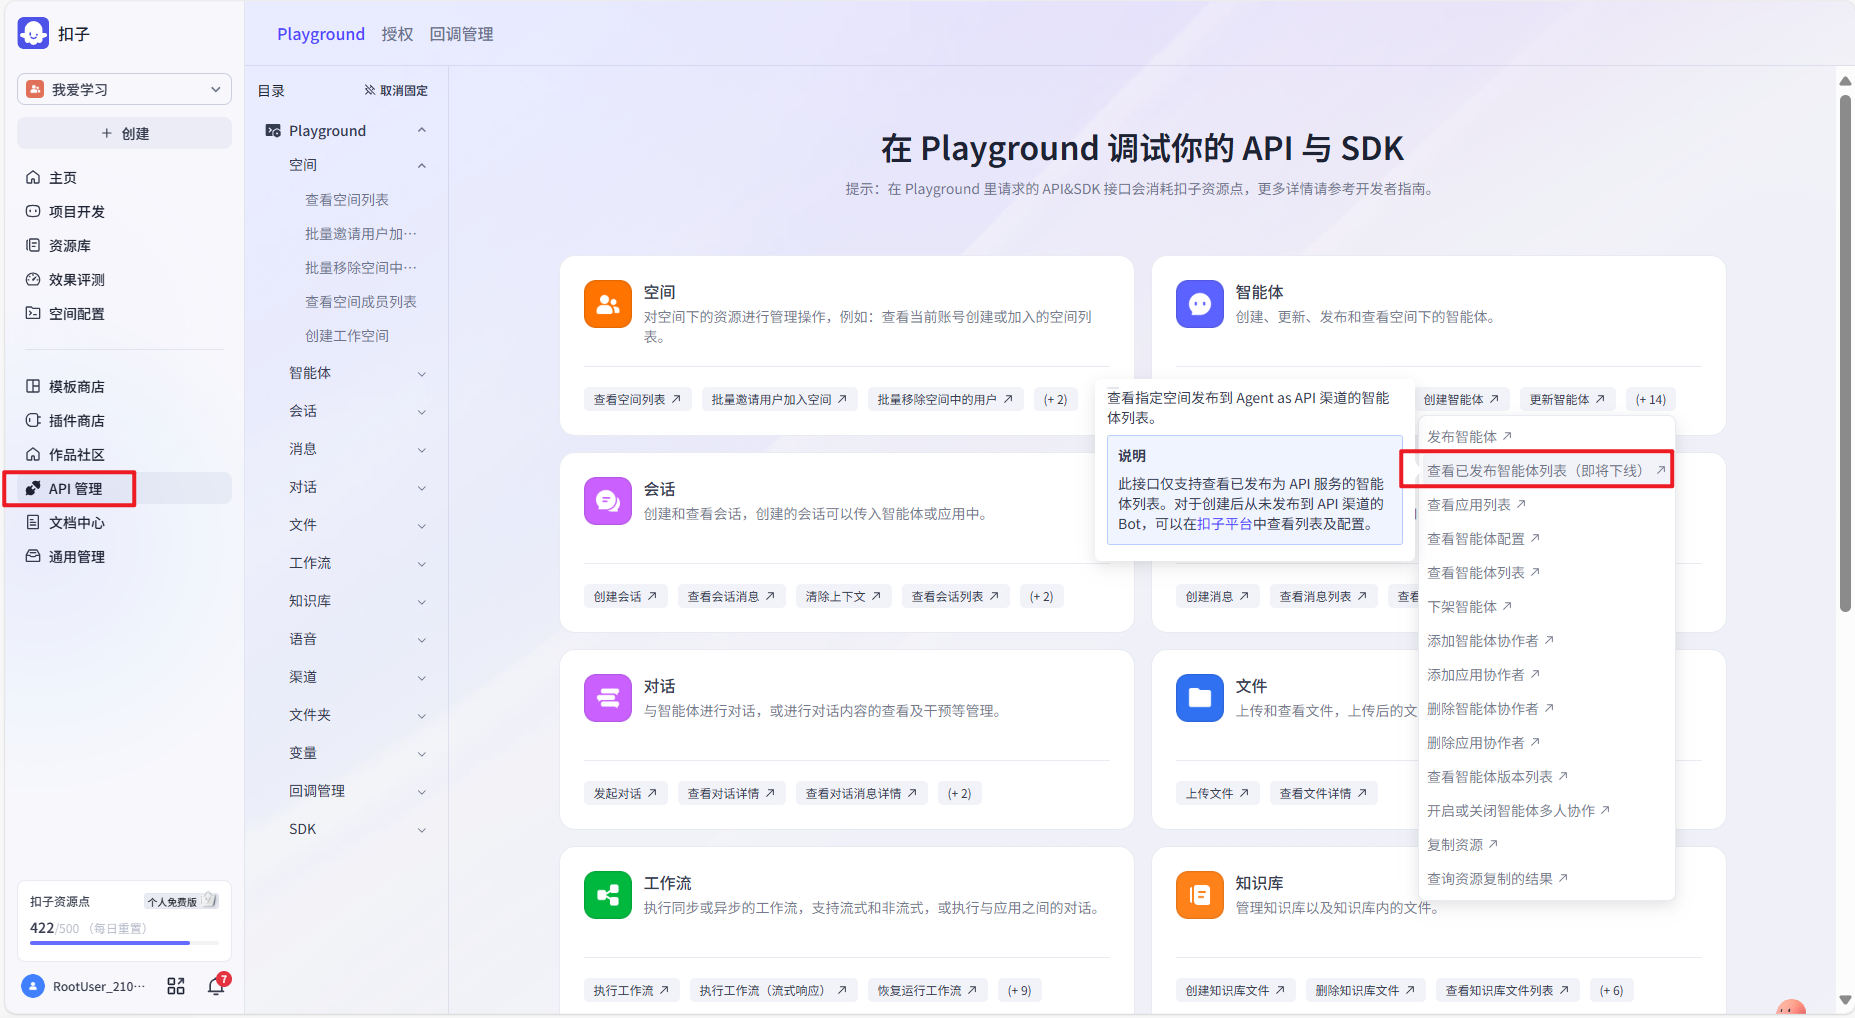1855x1018 pixels.
Task: Show more with (+9) chip in 工作流
Action: (1019, 990)
